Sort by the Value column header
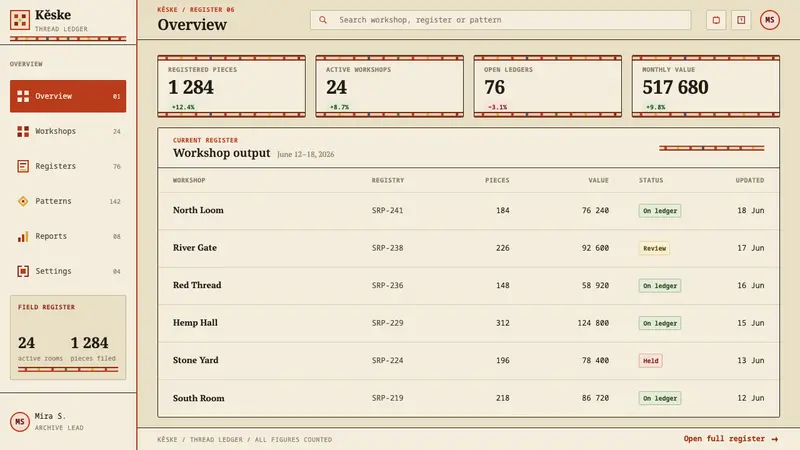 click(x=598, y=180)
